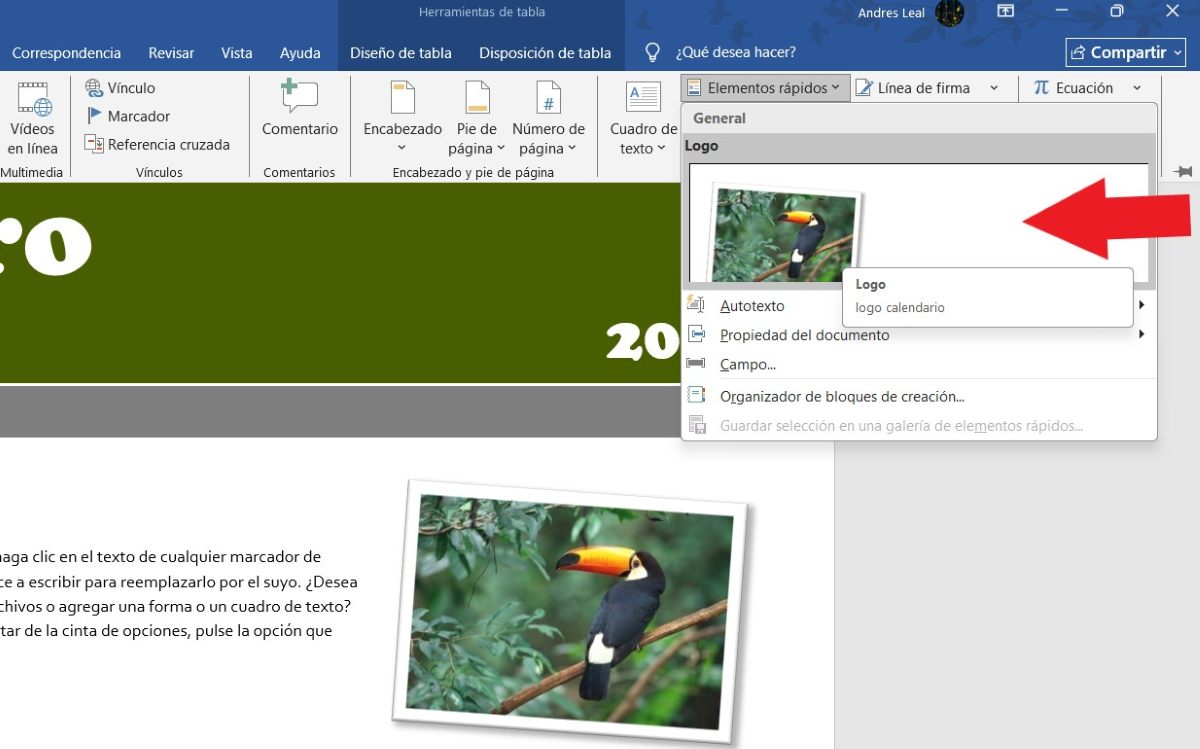The image size is (1200, 749).
Task: Switch to the Revisar tab
Action: click(171, 53)
